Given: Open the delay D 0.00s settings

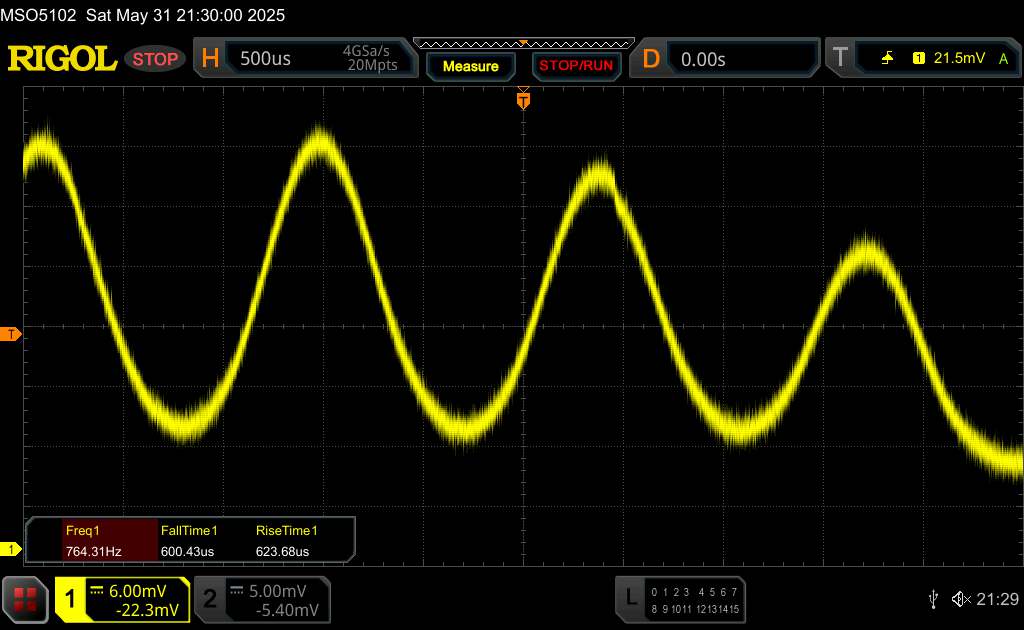Looking at the screenshot, I should pyautogui.click(x=728, y=59).
